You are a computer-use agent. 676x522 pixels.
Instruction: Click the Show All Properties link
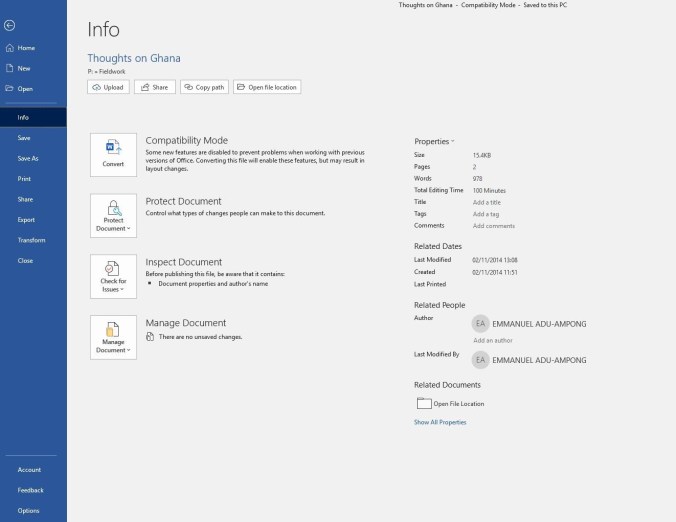[440, 422]
